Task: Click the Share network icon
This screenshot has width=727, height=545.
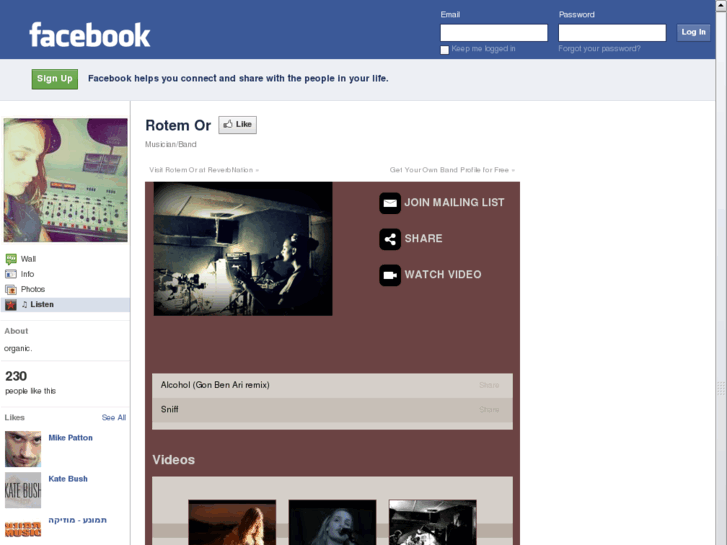Action: pyautogui.click(x=390, y=239)
